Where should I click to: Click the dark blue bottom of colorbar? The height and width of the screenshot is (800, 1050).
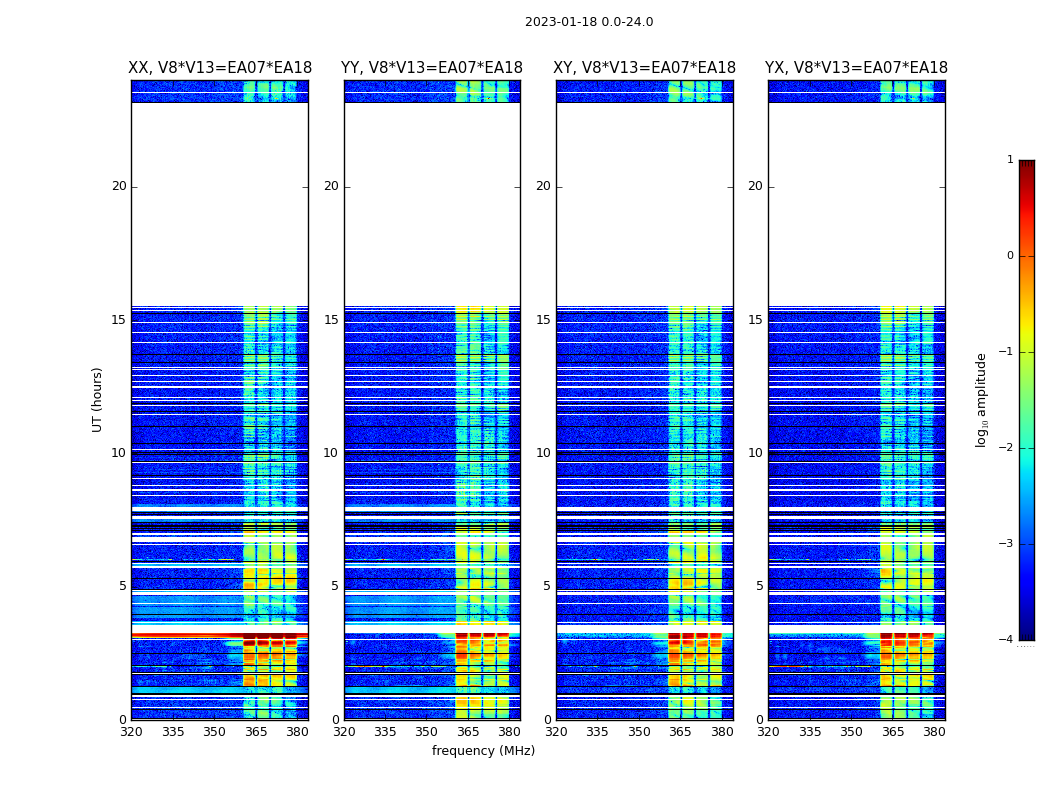click(1027, 633)
